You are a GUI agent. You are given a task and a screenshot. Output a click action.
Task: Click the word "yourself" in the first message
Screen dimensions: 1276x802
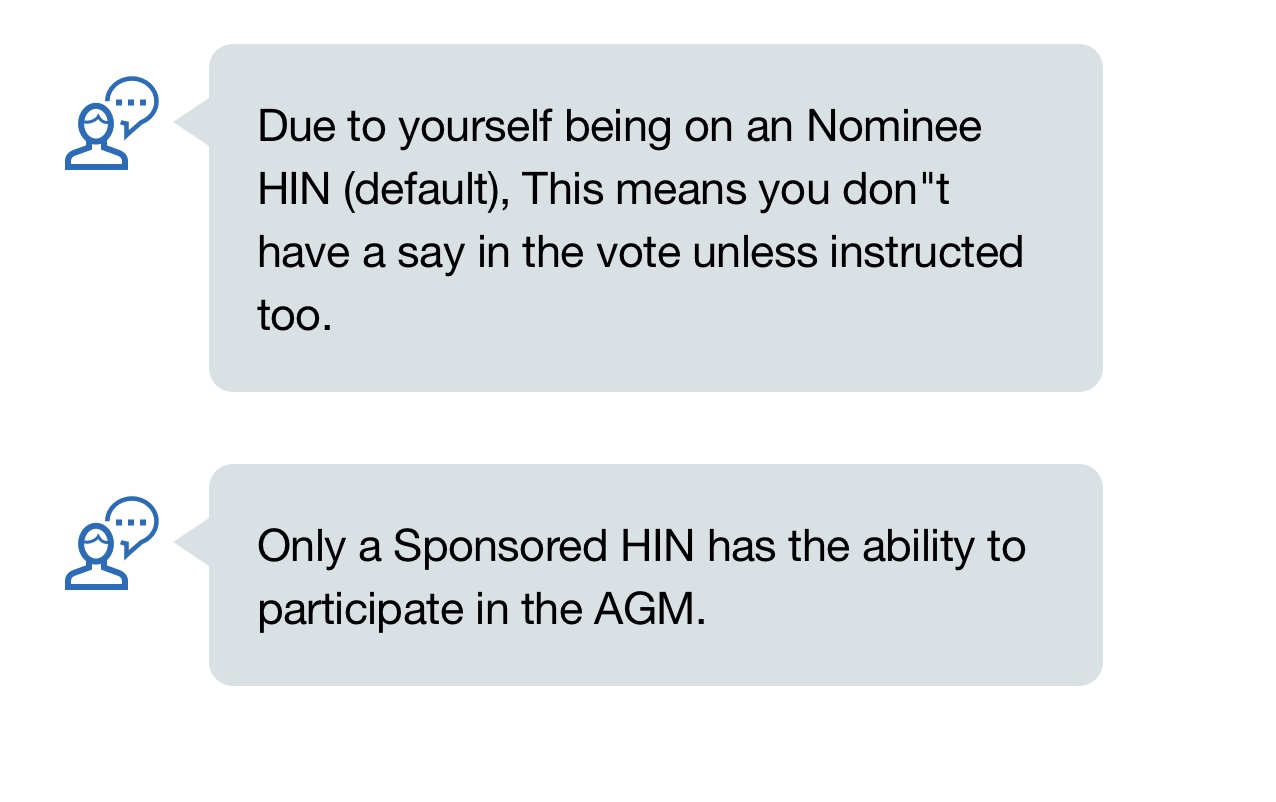point(479,127)
